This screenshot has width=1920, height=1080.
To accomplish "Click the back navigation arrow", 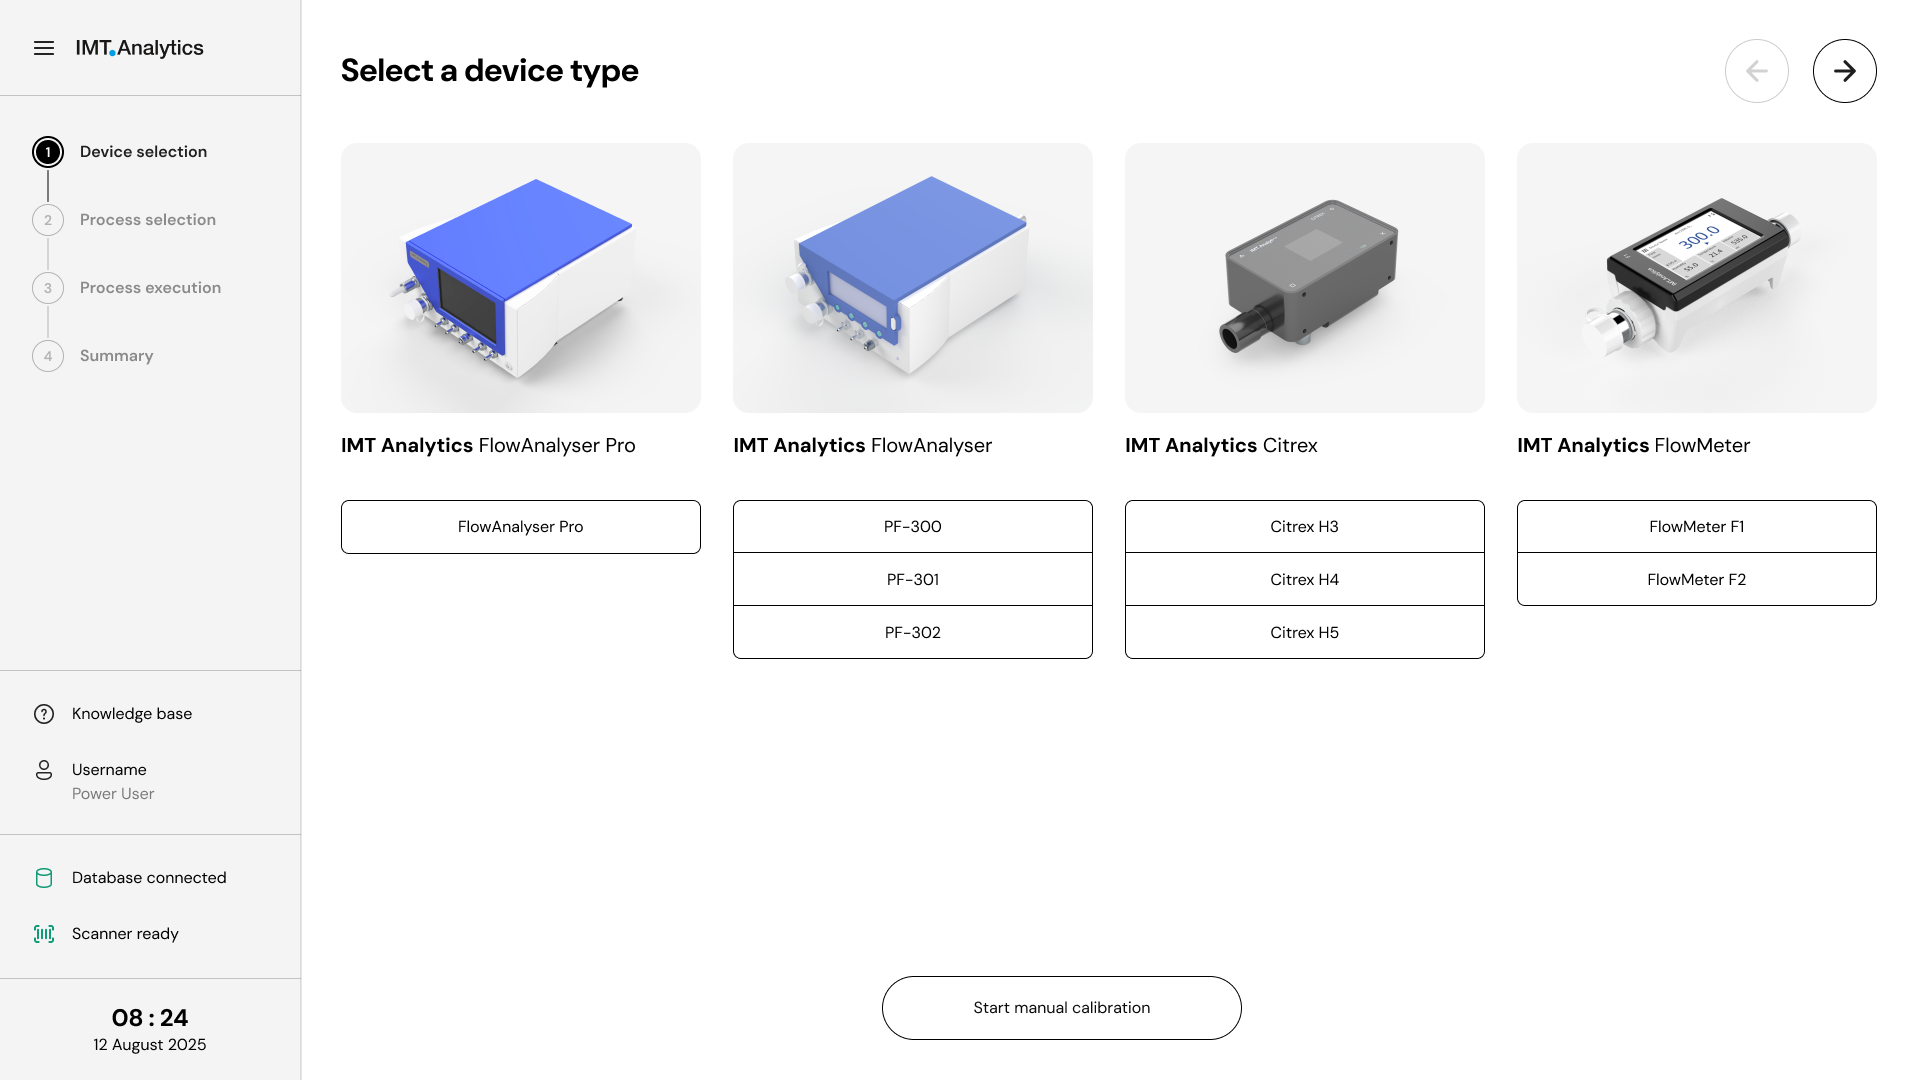I will 1757,70.
